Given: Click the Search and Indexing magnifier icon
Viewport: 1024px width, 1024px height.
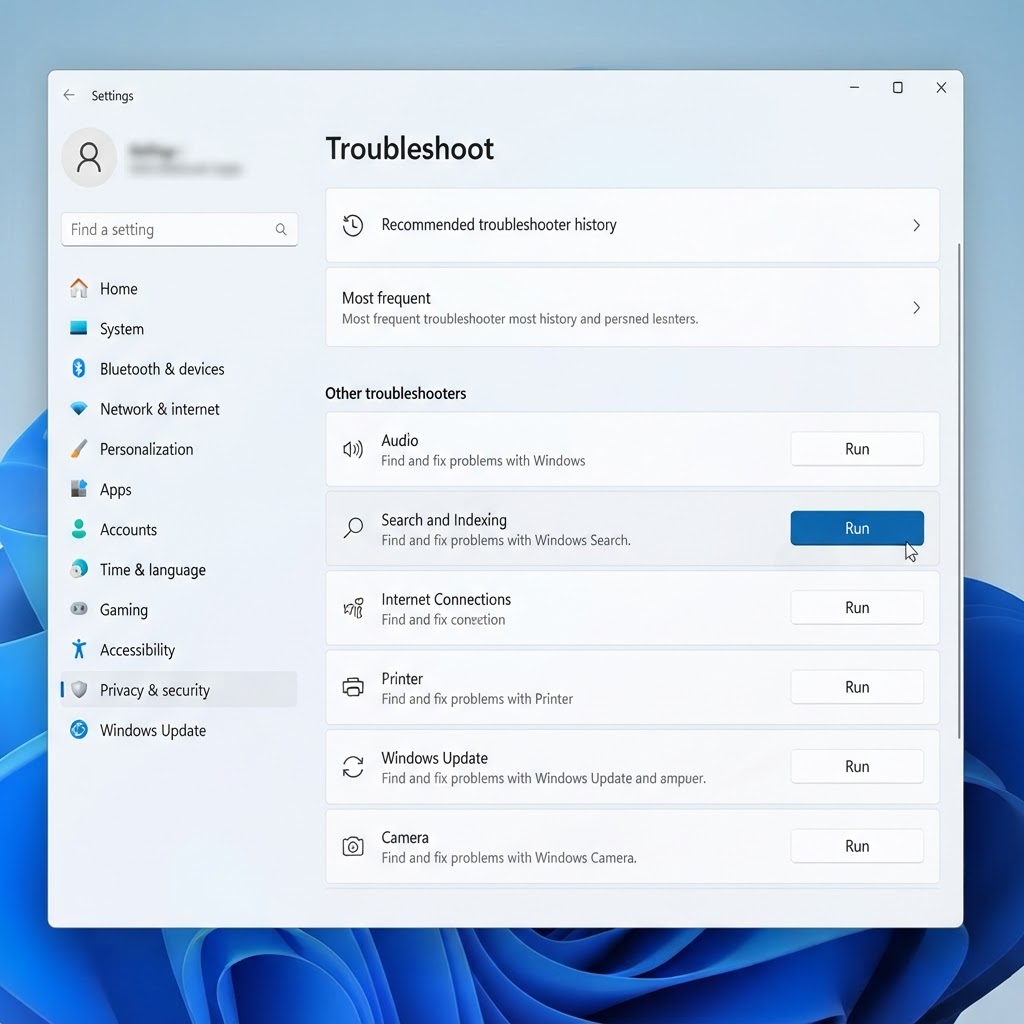Looking at the screenshot, I should pyautogui.click(x=353, y=528).
